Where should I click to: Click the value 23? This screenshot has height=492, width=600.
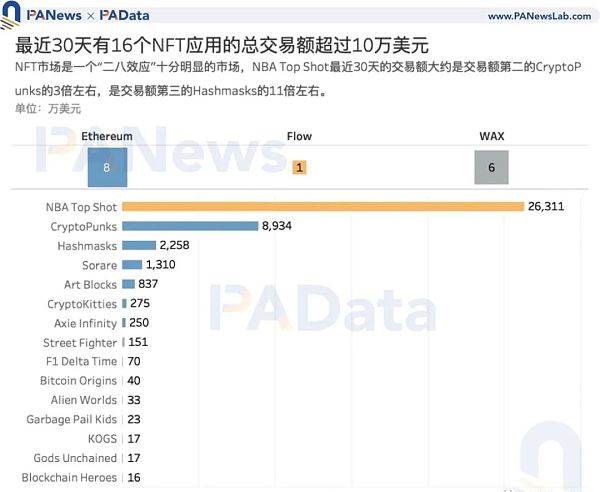click(x=134, y=419)
